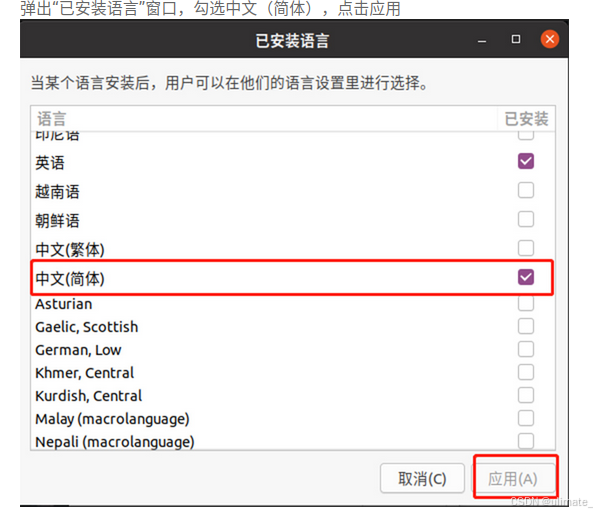
Task: Enable the German, Low checkbox
Action: coord(526,349)
